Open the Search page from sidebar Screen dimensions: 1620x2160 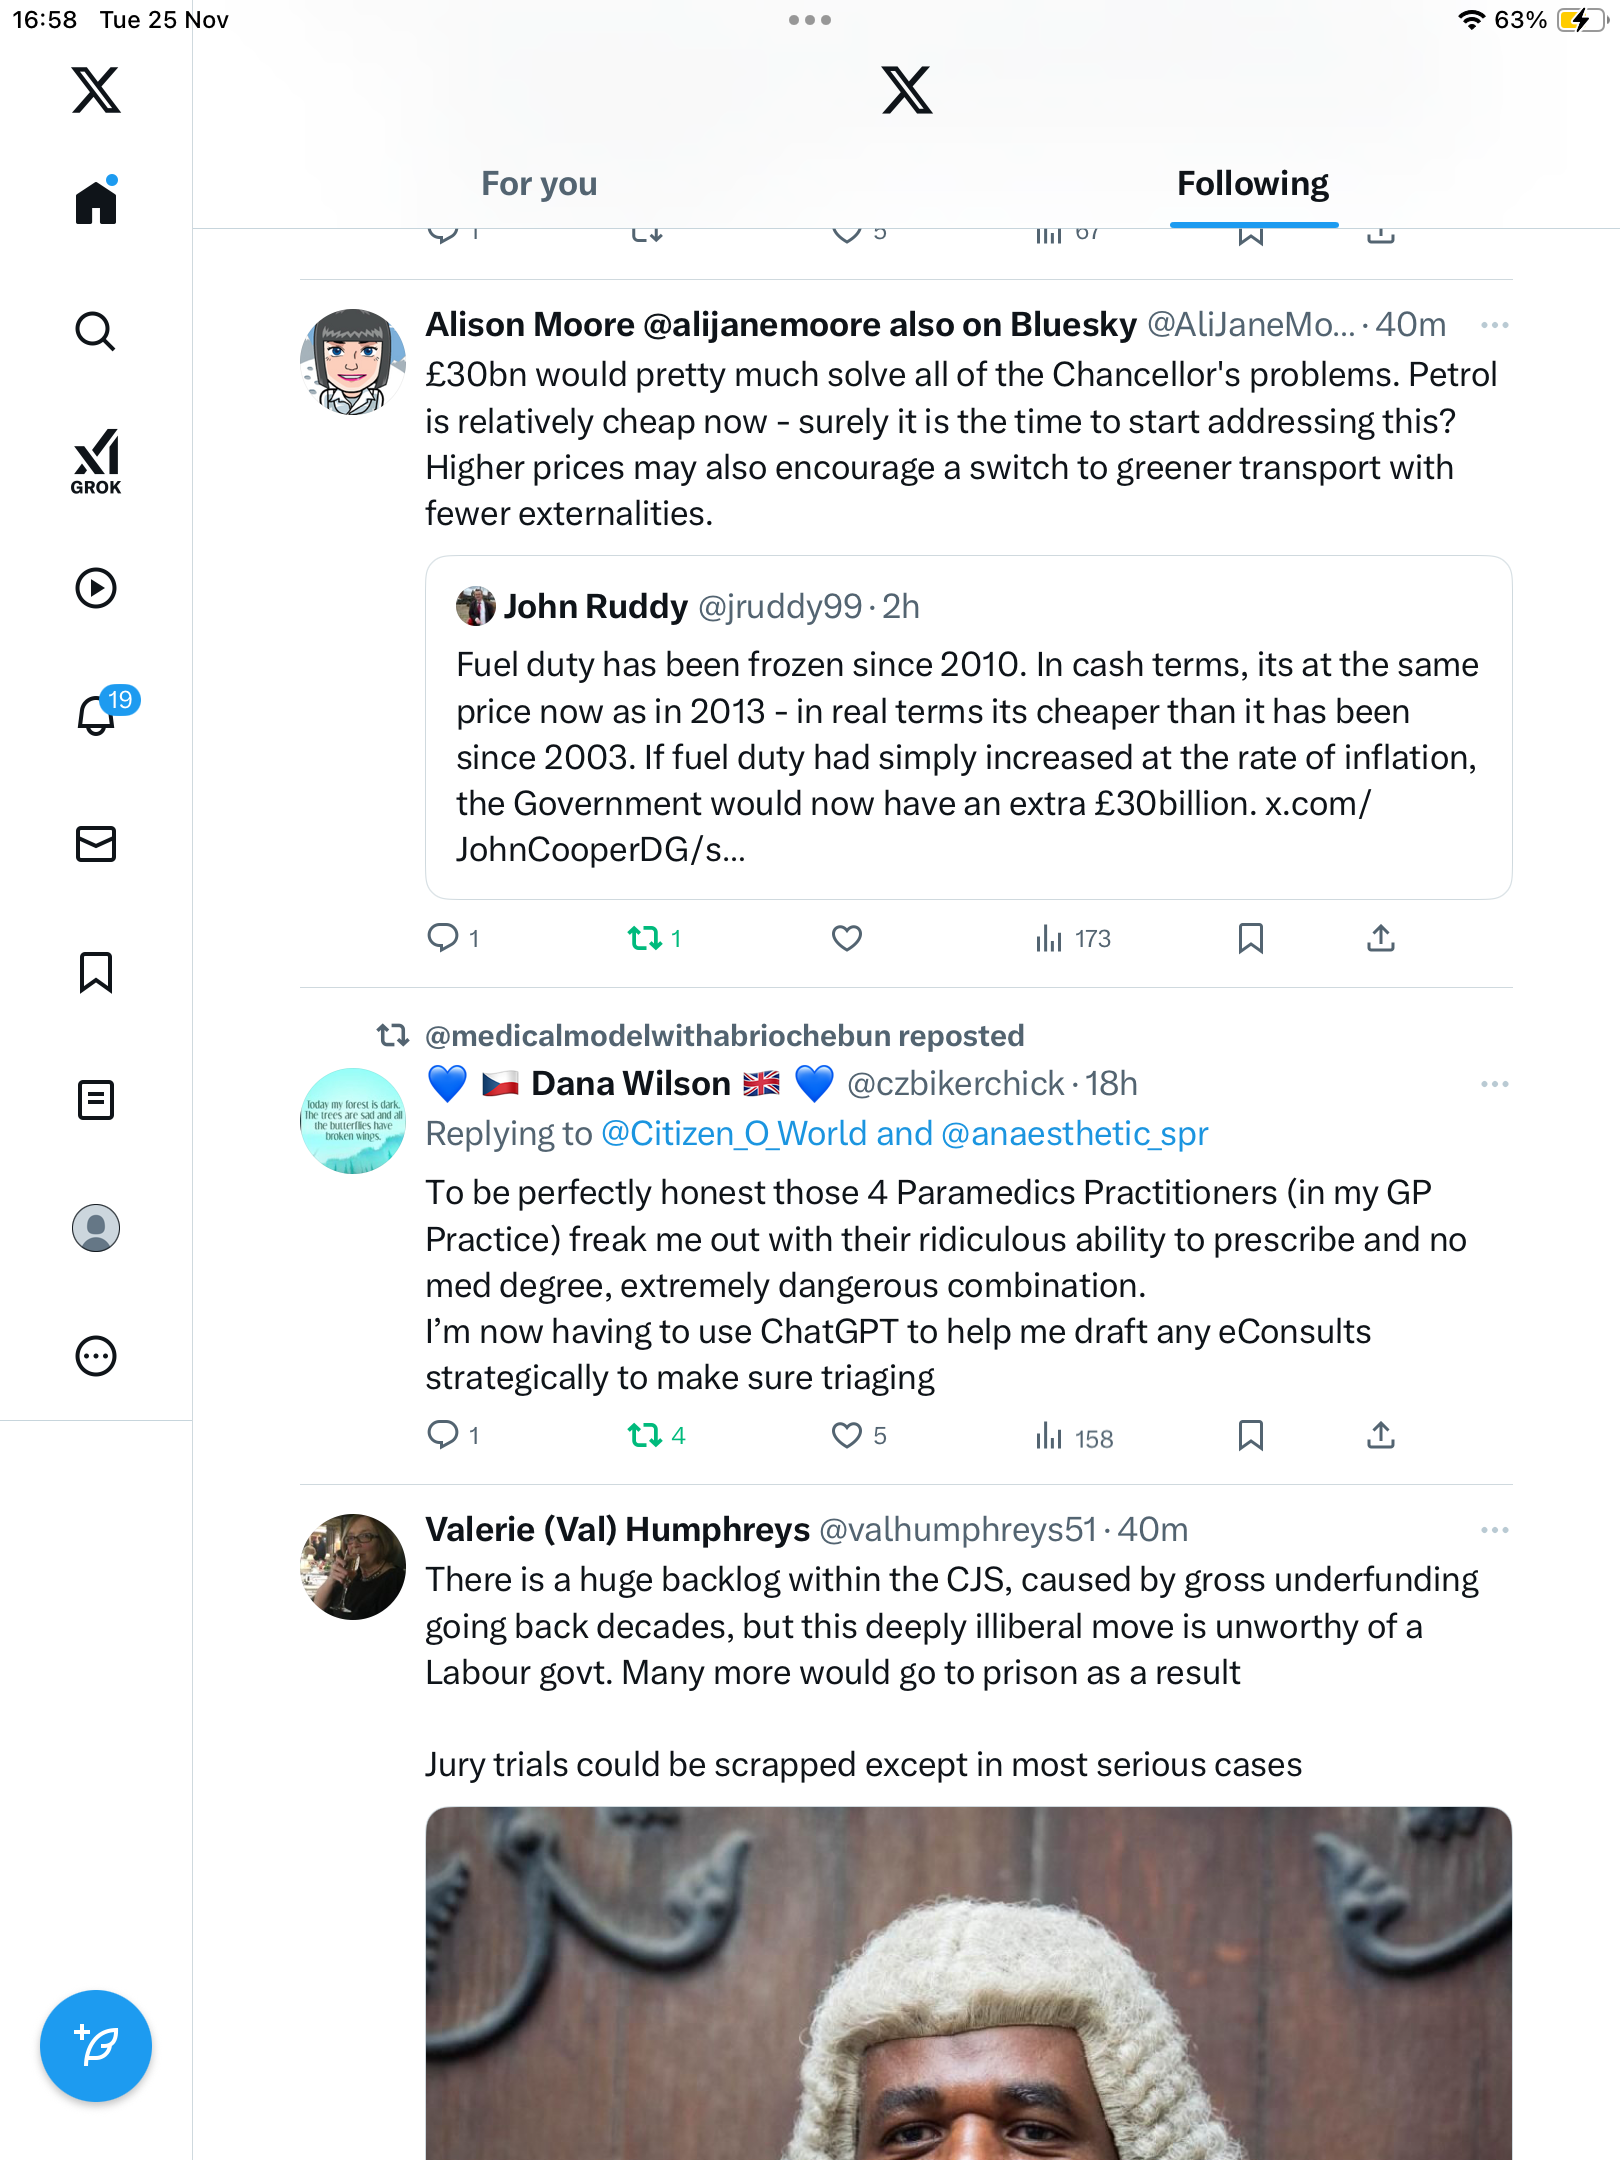tap(96, 331)
